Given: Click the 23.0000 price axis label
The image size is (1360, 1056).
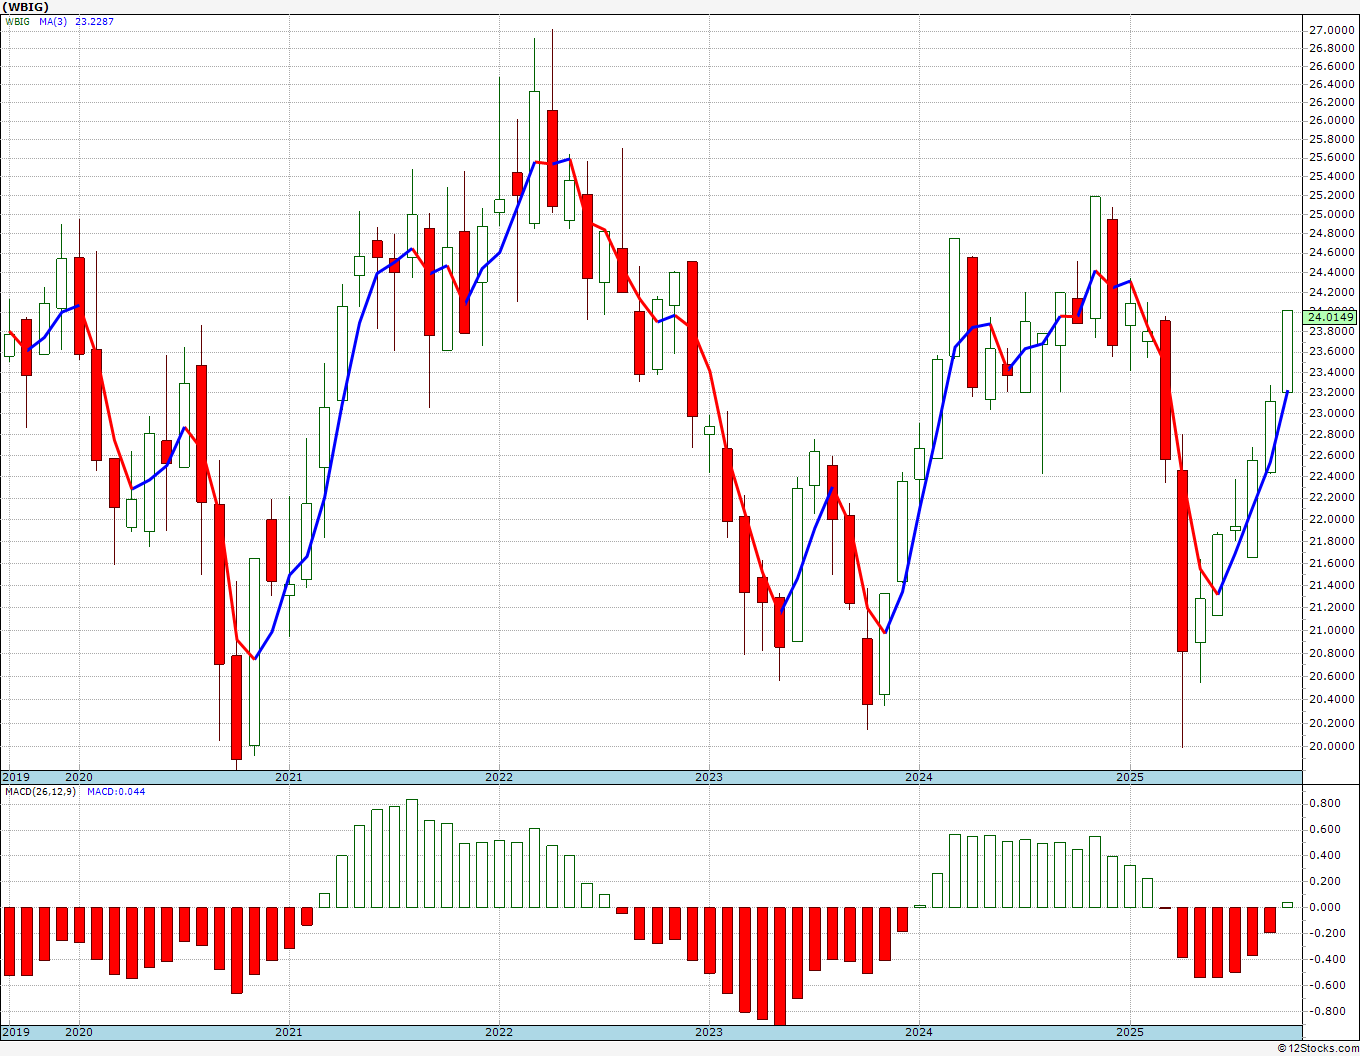Looking at the screenshot, I should [1331, 413].
